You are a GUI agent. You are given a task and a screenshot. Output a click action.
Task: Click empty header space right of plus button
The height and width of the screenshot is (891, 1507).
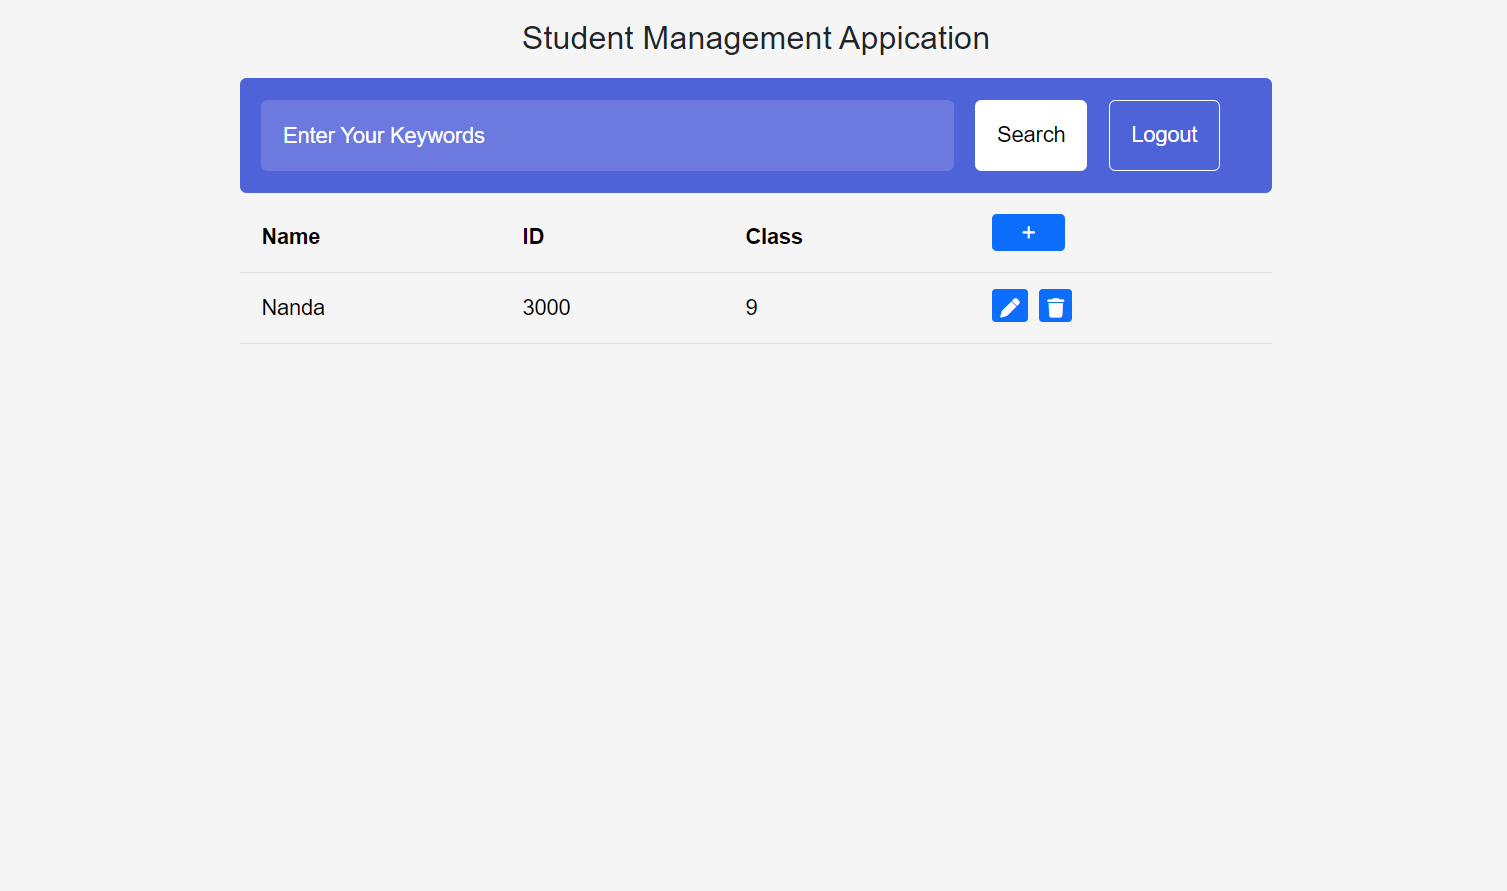[1170, 235]
